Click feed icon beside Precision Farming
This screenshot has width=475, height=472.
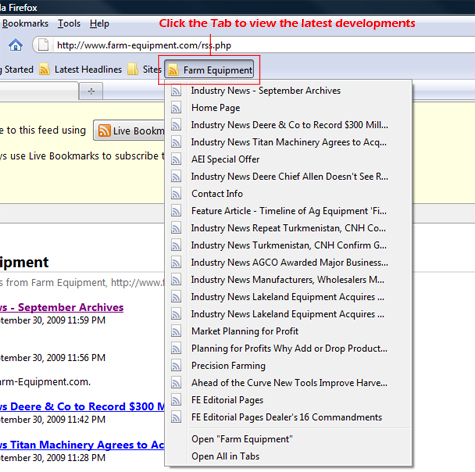tap(176, 366)
